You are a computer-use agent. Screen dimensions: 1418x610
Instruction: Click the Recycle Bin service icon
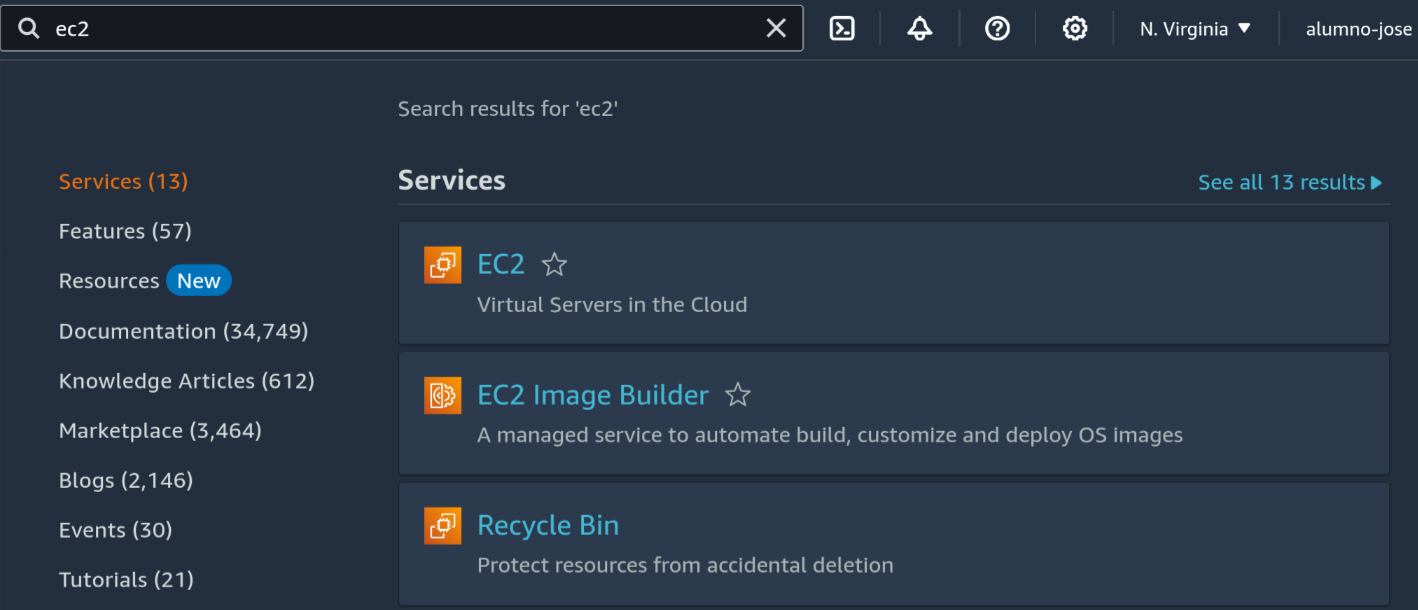click(x=442, y=525)
